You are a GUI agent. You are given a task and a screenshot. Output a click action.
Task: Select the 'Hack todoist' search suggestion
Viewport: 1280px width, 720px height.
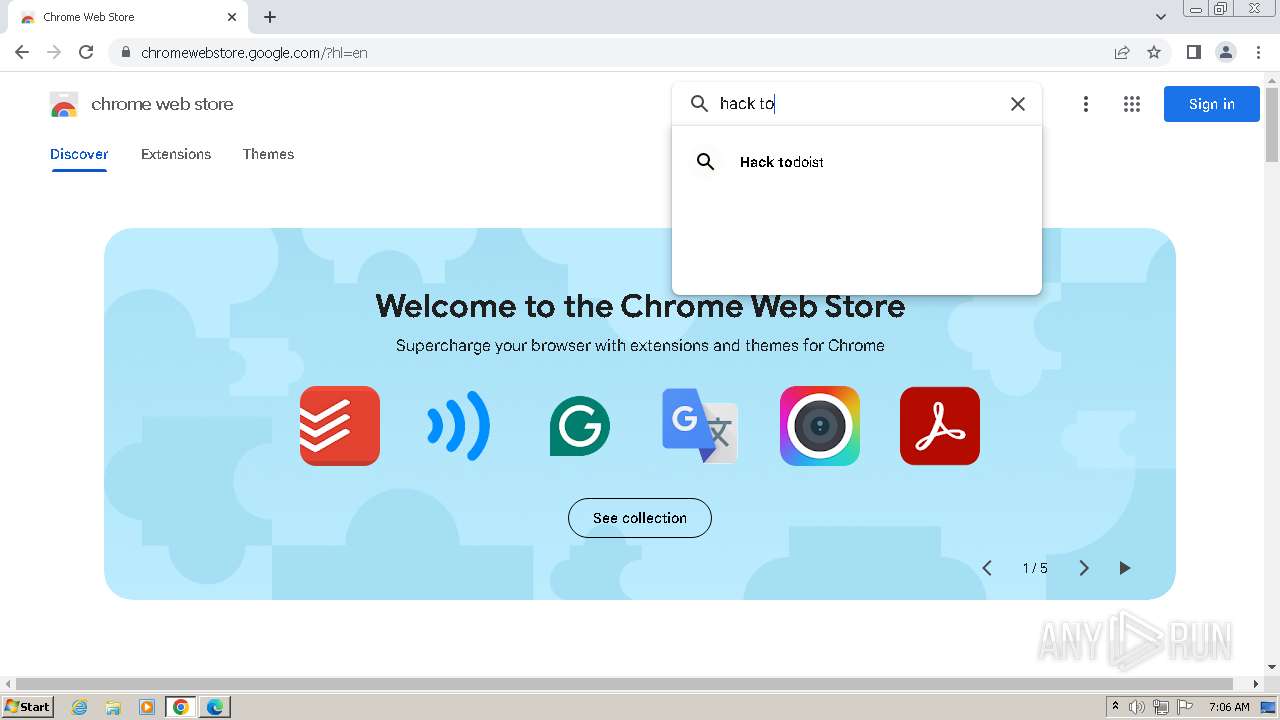point(857,162)
